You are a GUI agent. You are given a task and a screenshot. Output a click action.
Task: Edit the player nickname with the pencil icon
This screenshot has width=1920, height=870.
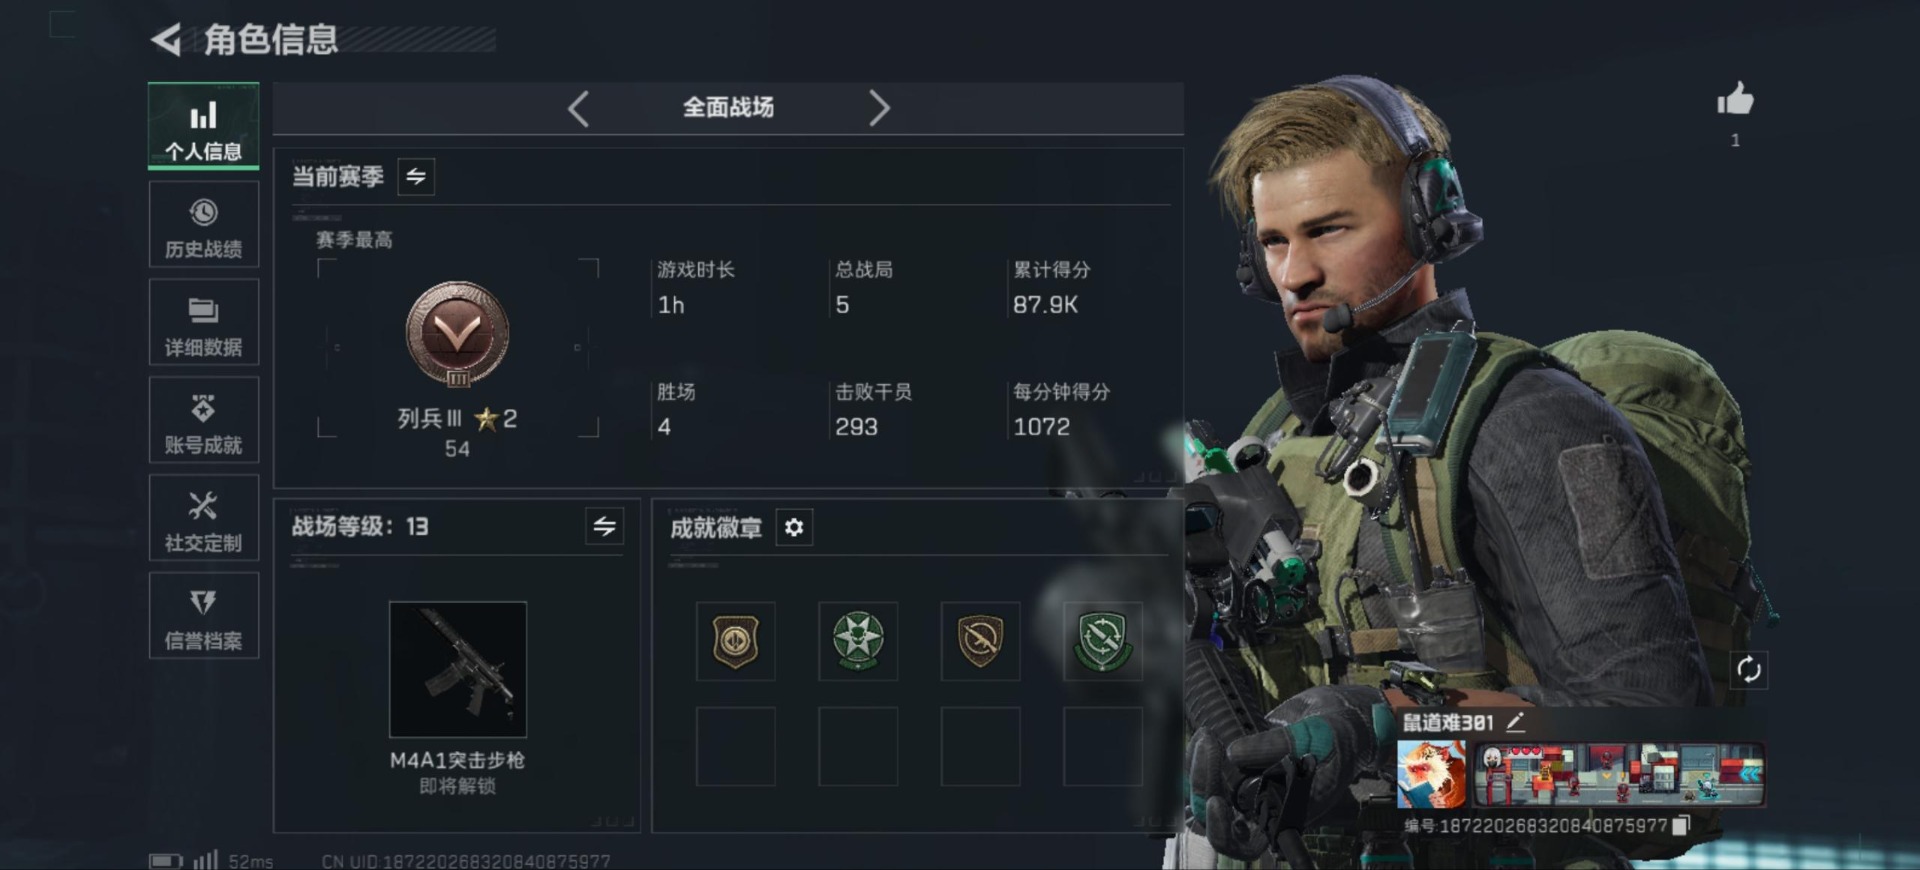coord(1515,722)
